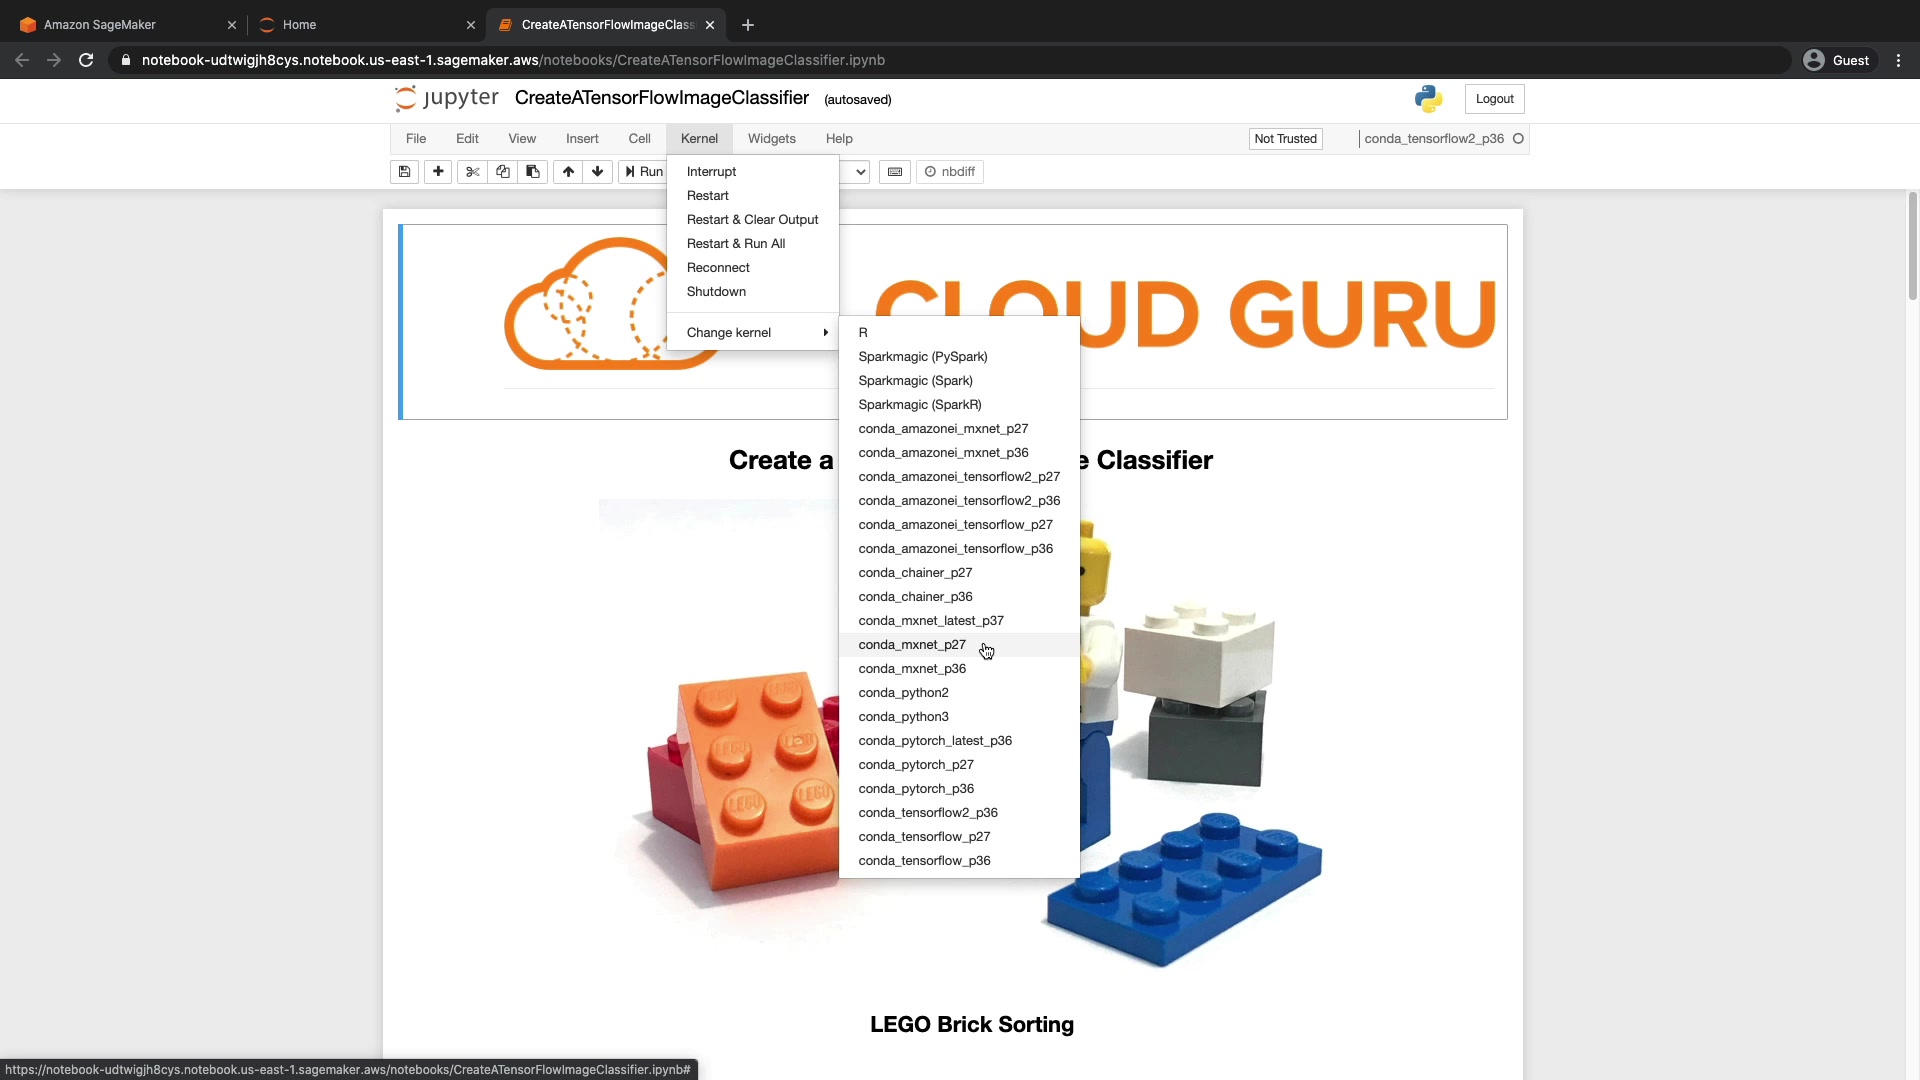Toggle the Not Trusted notebook indicator
This screenshot has height=1080, width=1920.
click(x=1285, y=139)
